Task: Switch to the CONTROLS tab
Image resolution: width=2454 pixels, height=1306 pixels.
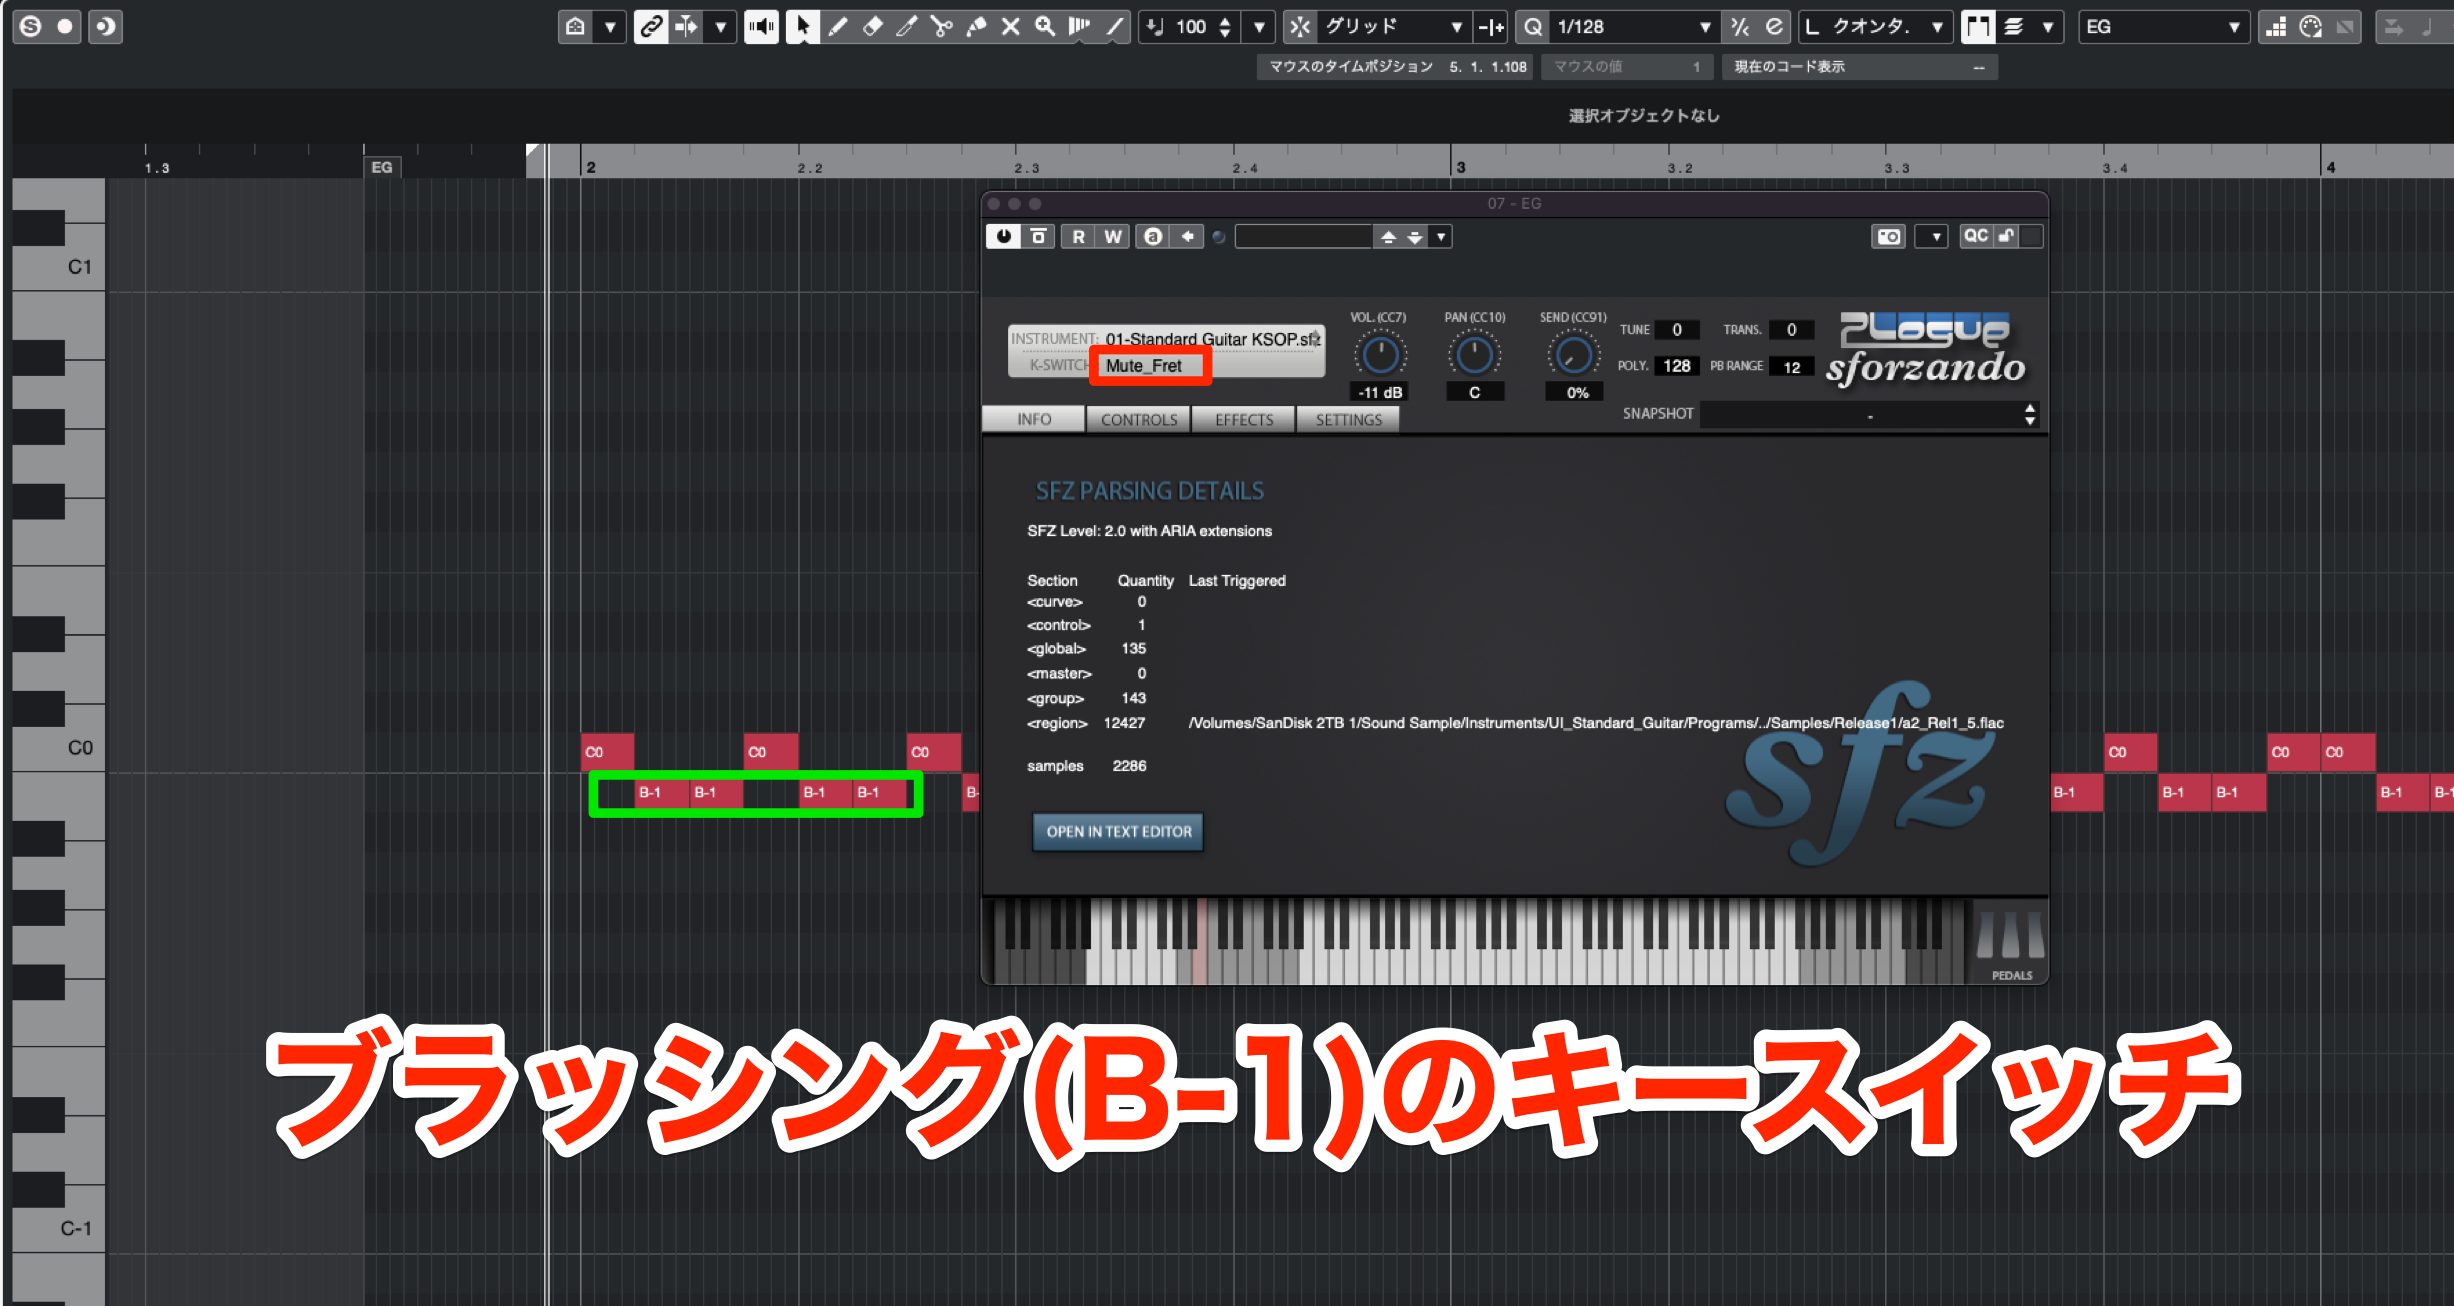Action: [x=1139, y=419]
